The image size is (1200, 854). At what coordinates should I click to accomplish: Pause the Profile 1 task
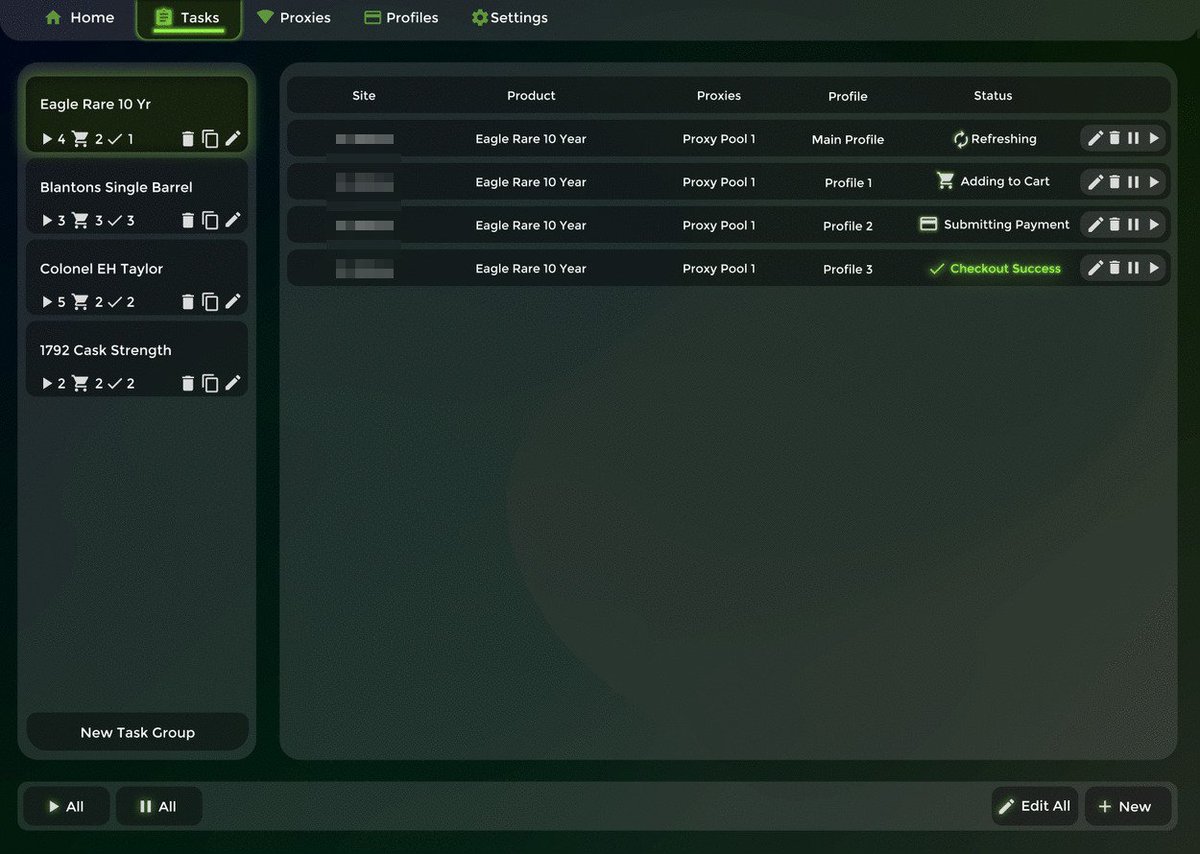click(x=1133, y=182)
